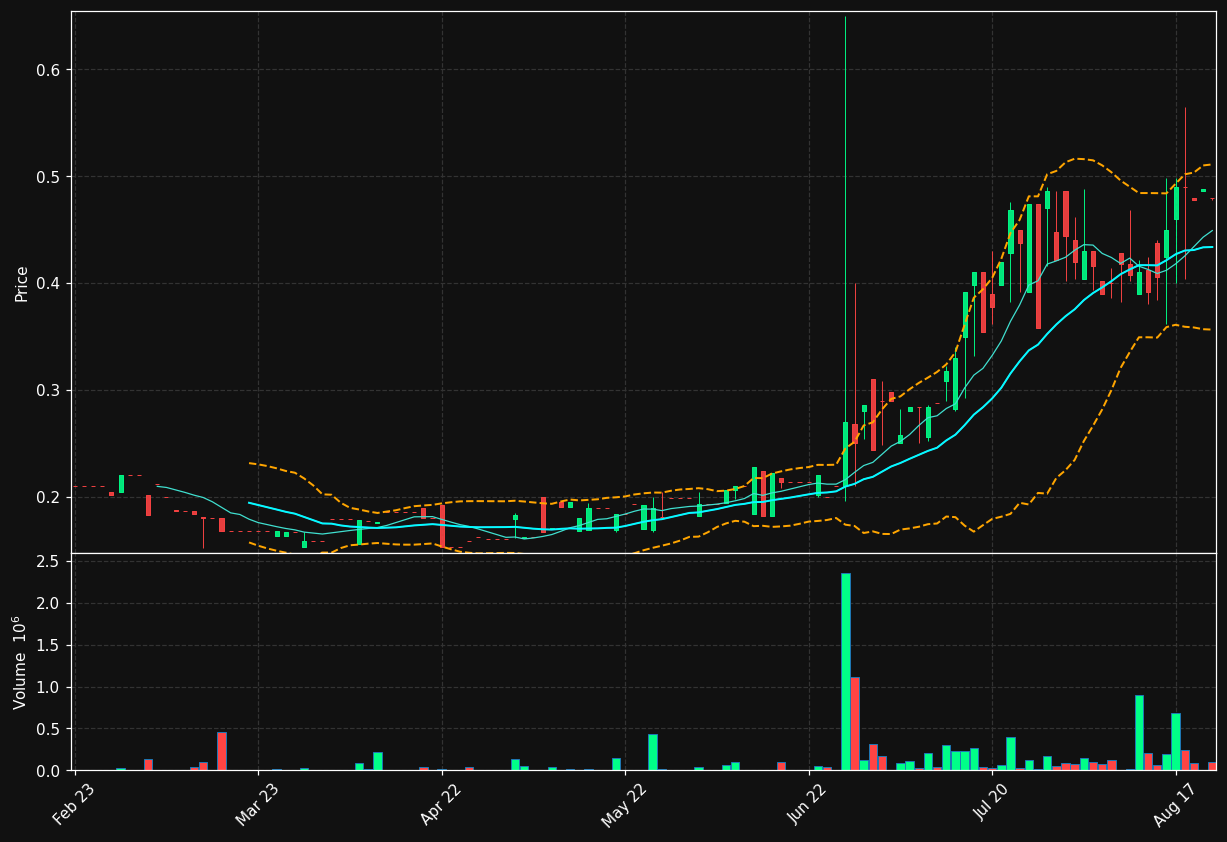The height and width of the screenshot is (842, 1227).
Task: Click the 1.5 volume axis value
Action: click(49, 646)
